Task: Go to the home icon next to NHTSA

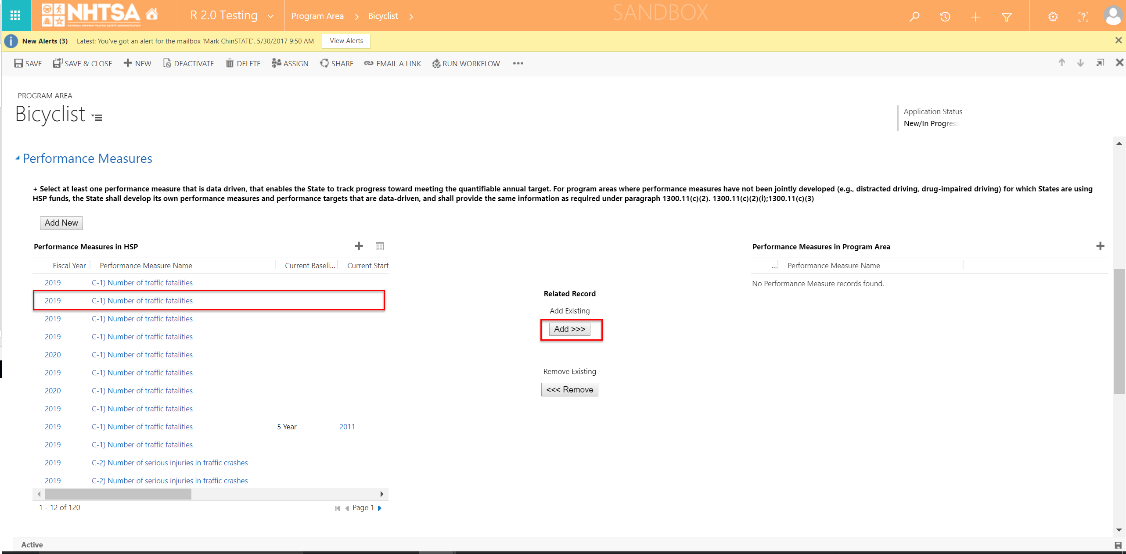Action: pos(152,14)
